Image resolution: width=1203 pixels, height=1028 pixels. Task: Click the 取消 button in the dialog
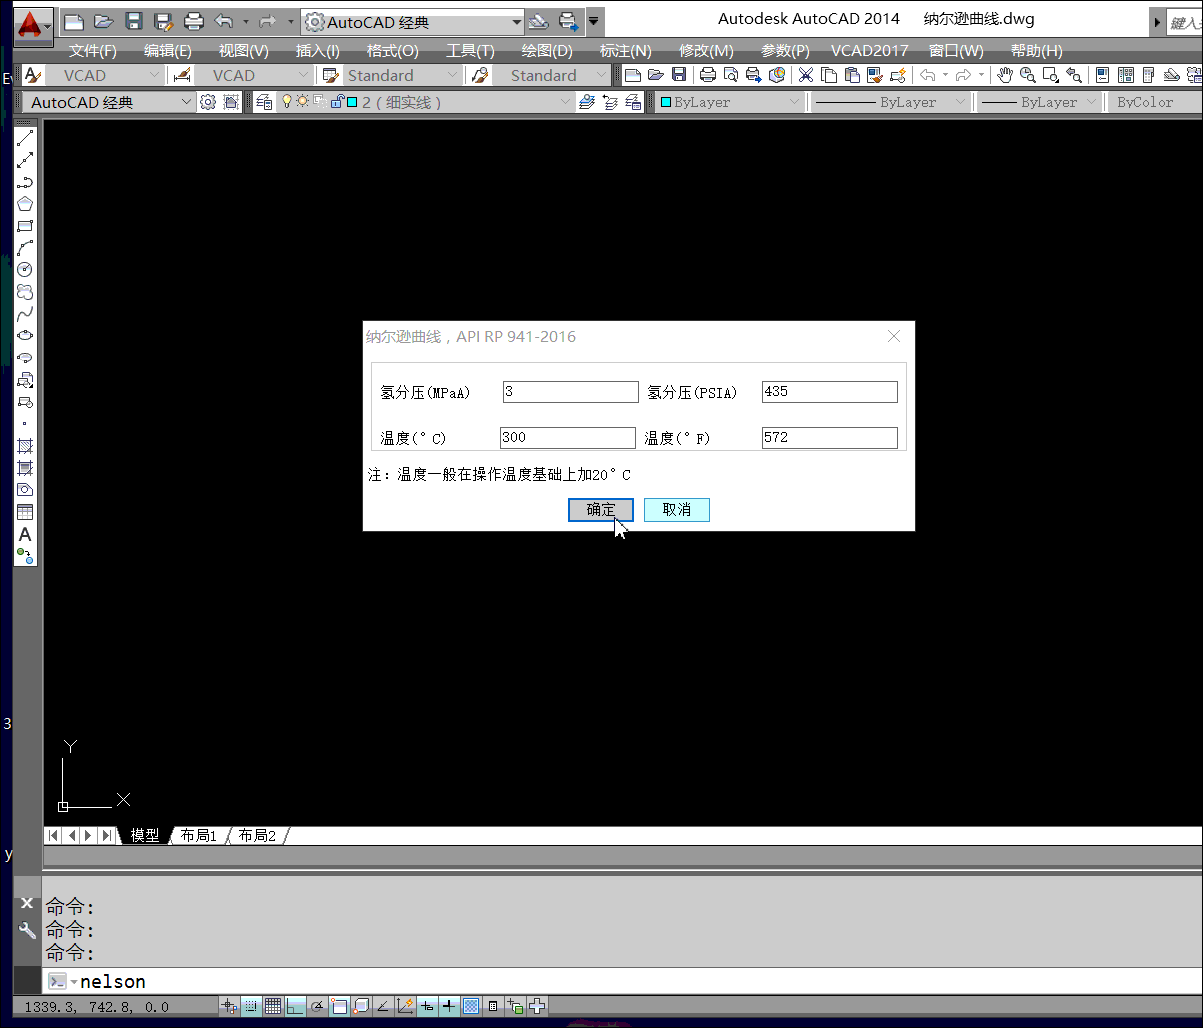tap(677, 510)
